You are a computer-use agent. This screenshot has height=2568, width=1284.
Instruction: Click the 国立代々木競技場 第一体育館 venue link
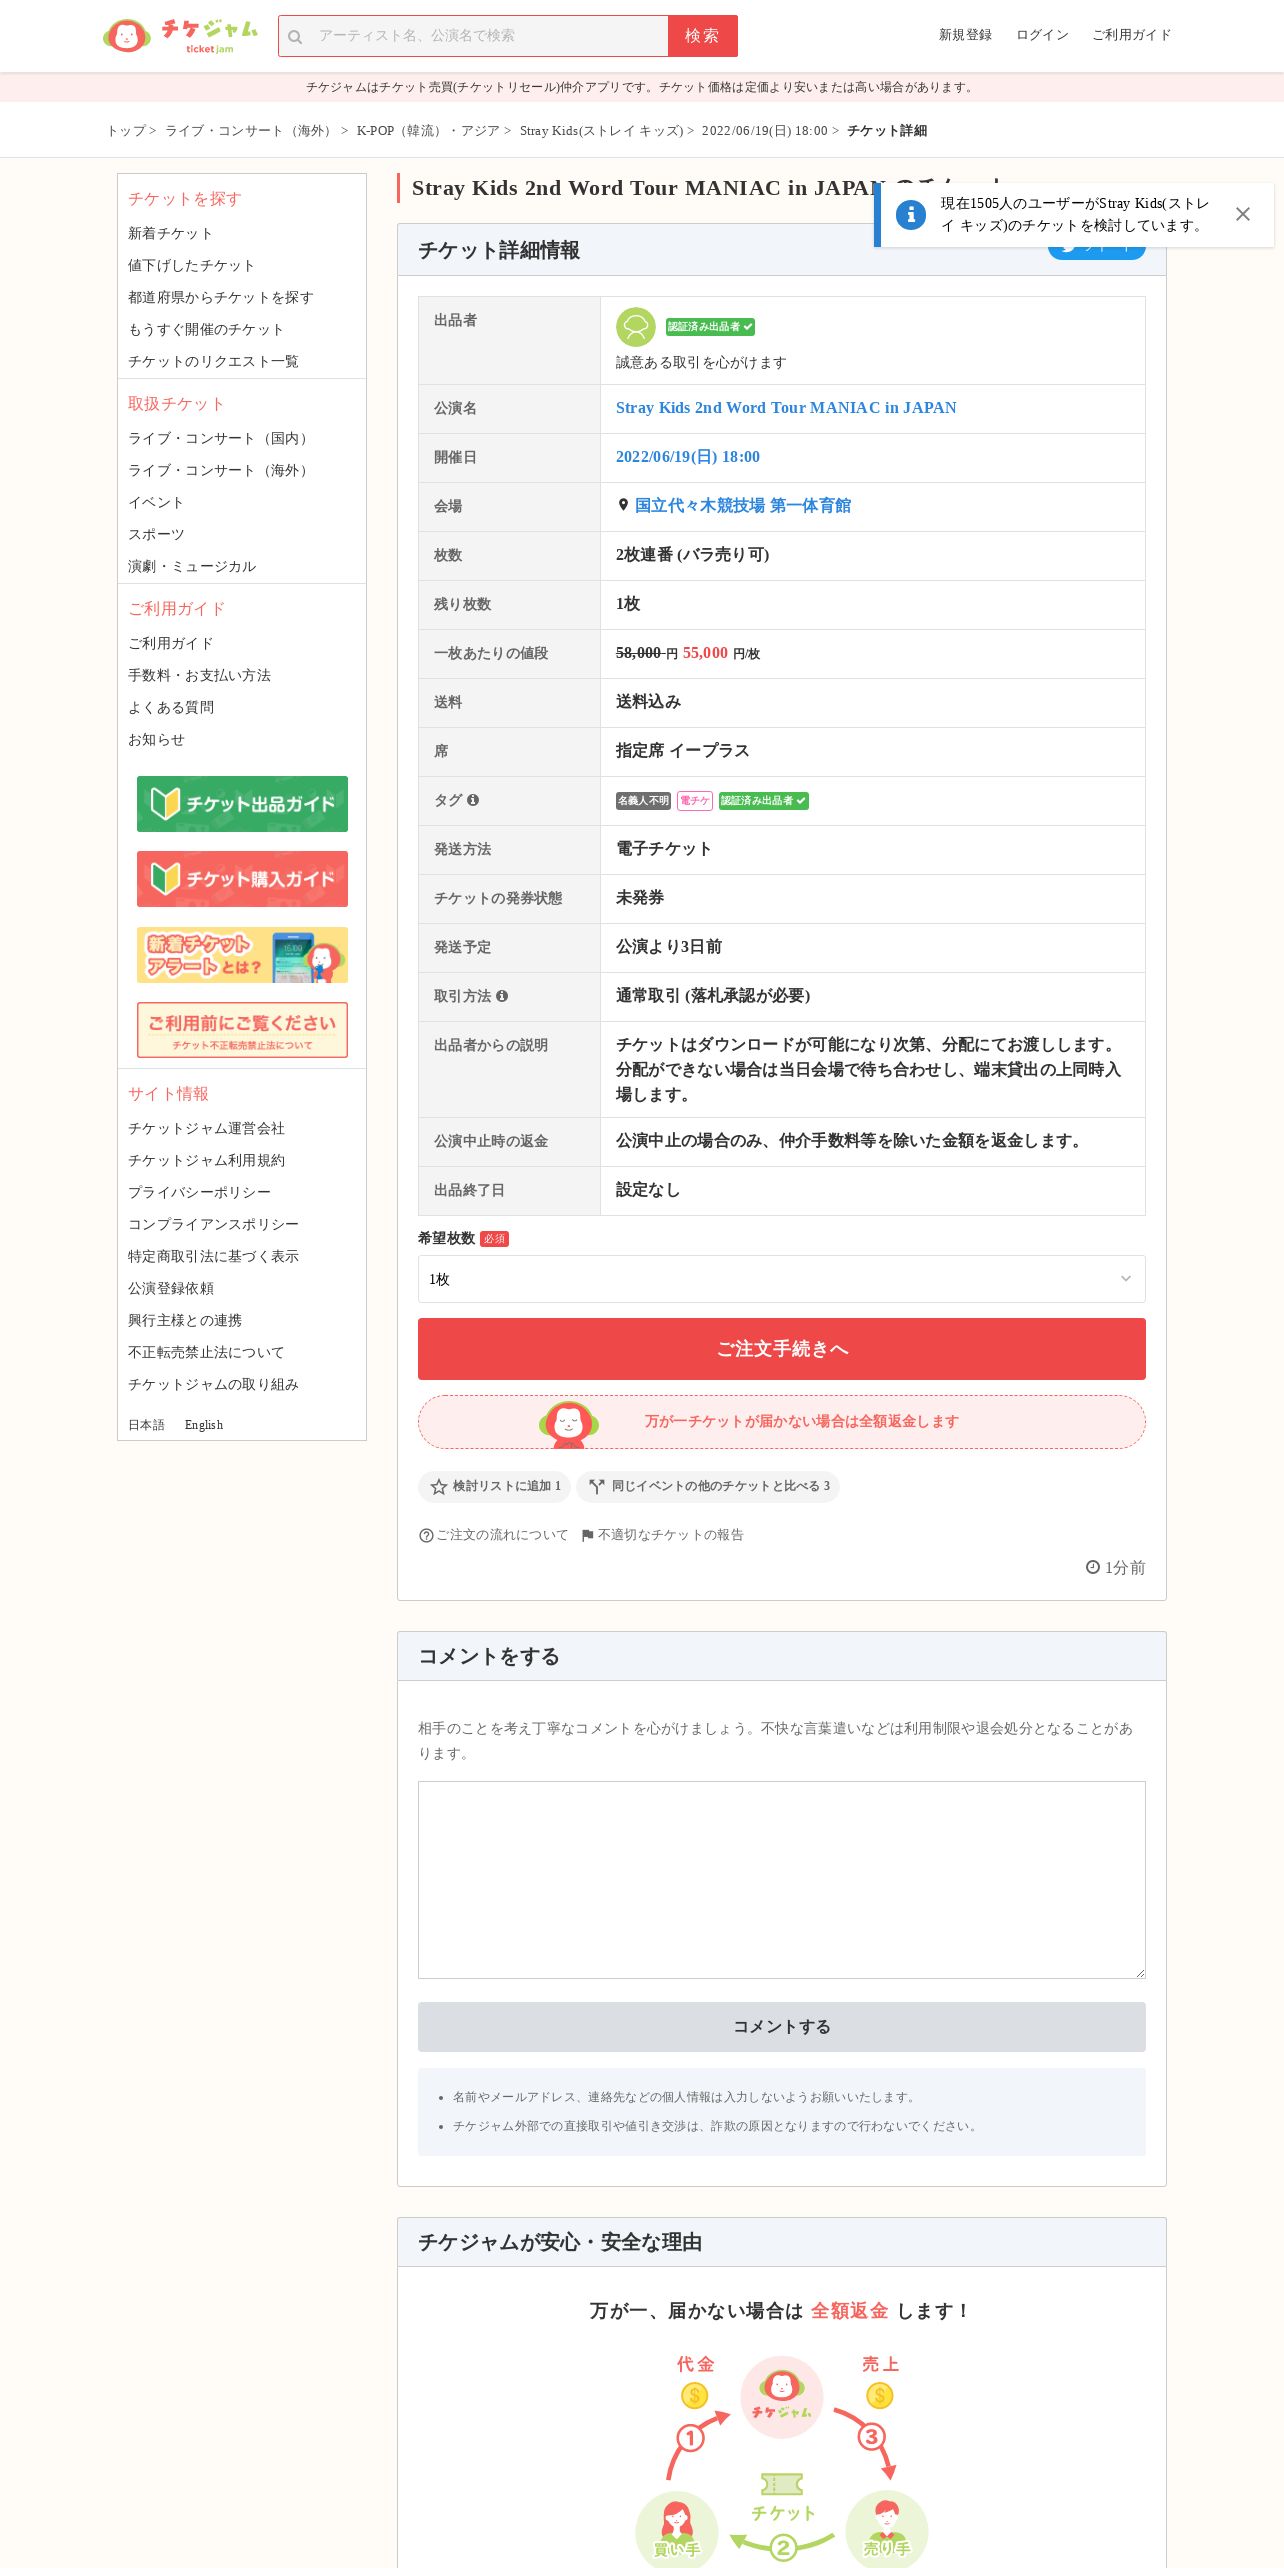743,506
